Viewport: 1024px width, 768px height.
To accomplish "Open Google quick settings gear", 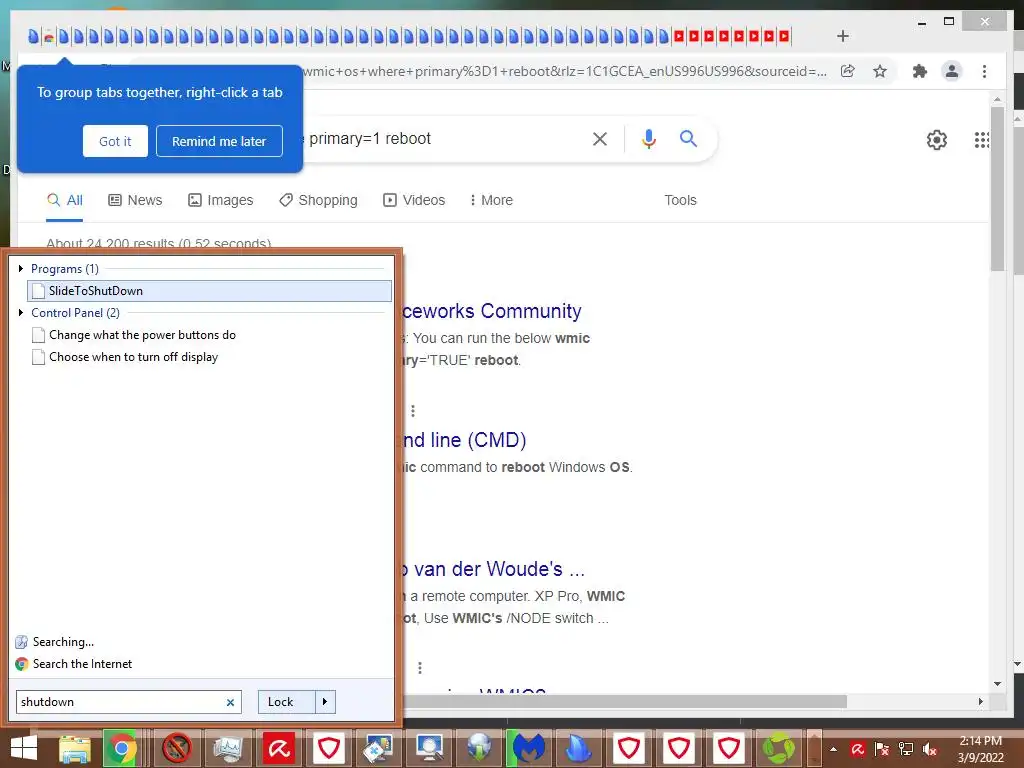I will pos(936,139).
